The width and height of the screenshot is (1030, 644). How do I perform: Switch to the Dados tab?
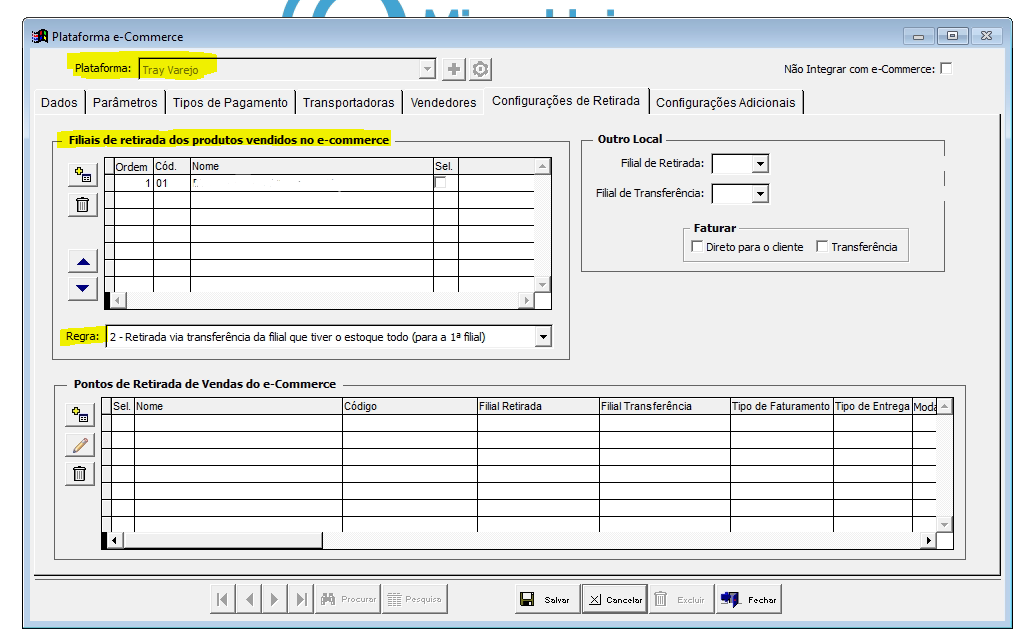pos(59,103)
